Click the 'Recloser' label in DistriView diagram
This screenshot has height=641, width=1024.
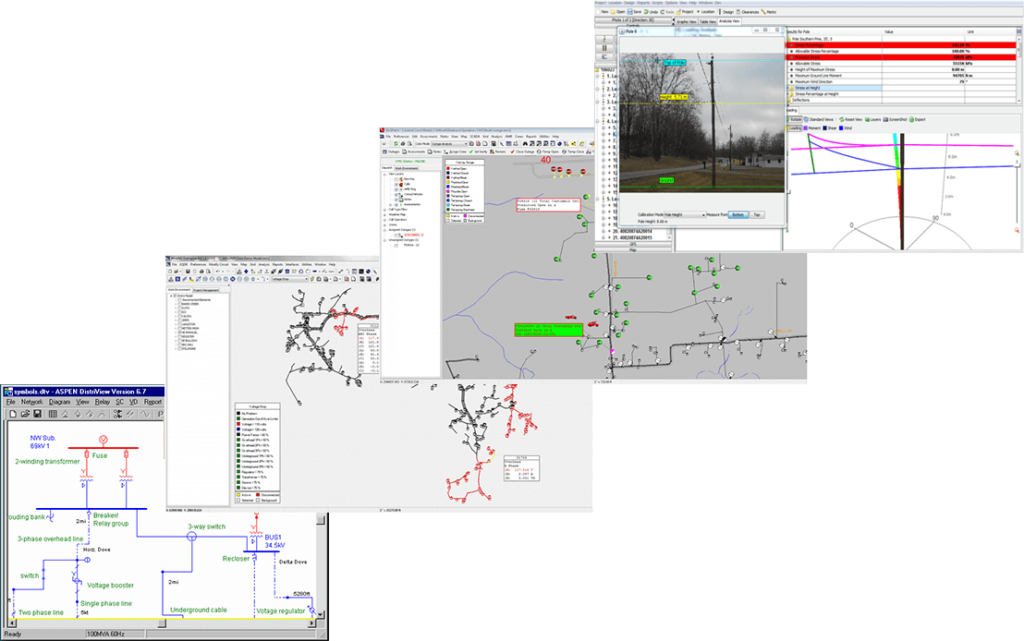(236, 559)
